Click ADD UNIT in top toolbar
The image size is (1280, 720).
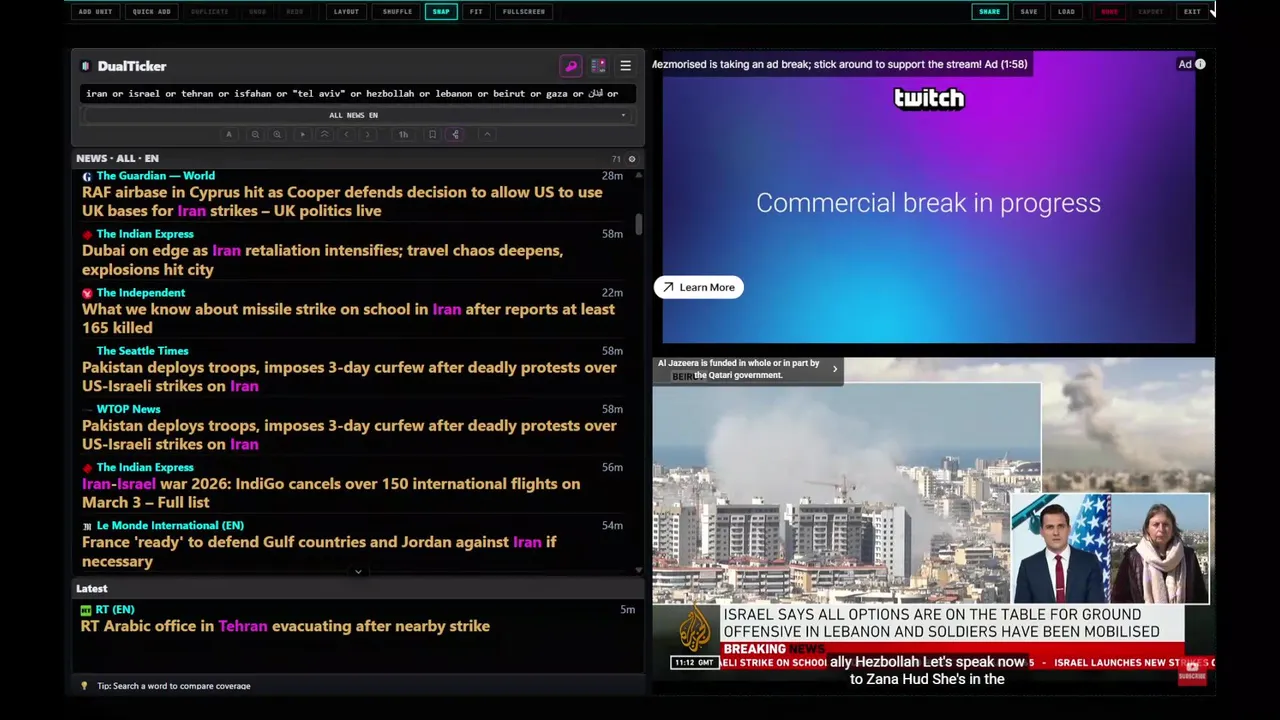[x=95, y=12]
